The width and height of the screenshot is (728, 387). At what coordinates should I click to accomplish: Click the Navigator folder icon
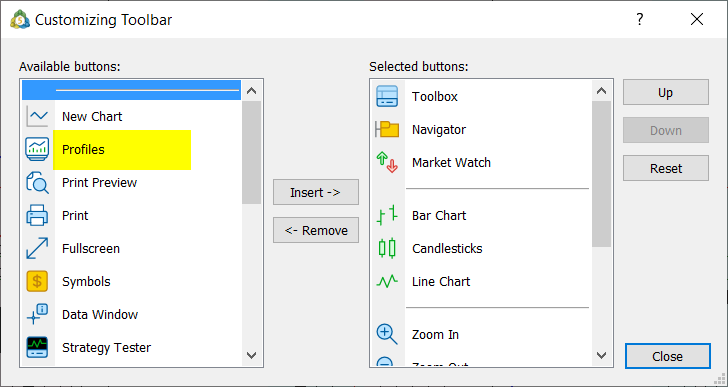[387, 129]
